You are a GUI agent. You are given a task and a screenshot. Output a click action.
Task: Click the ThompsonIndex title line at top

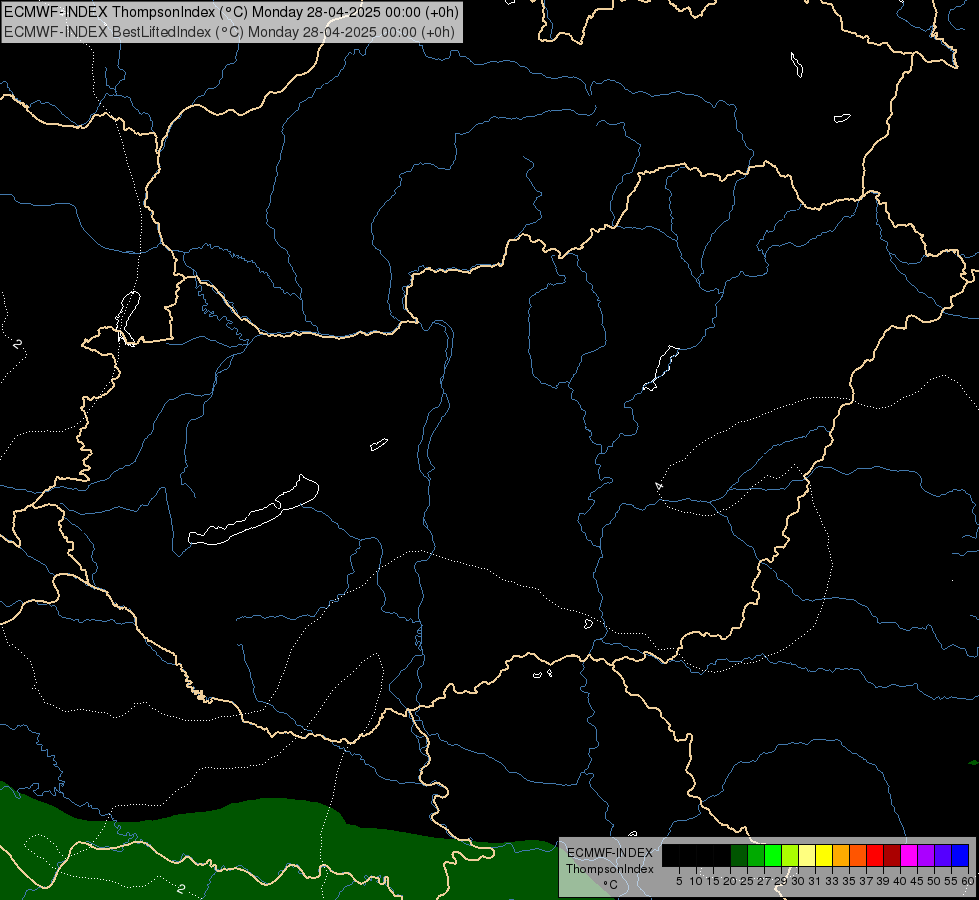point(231,12)
